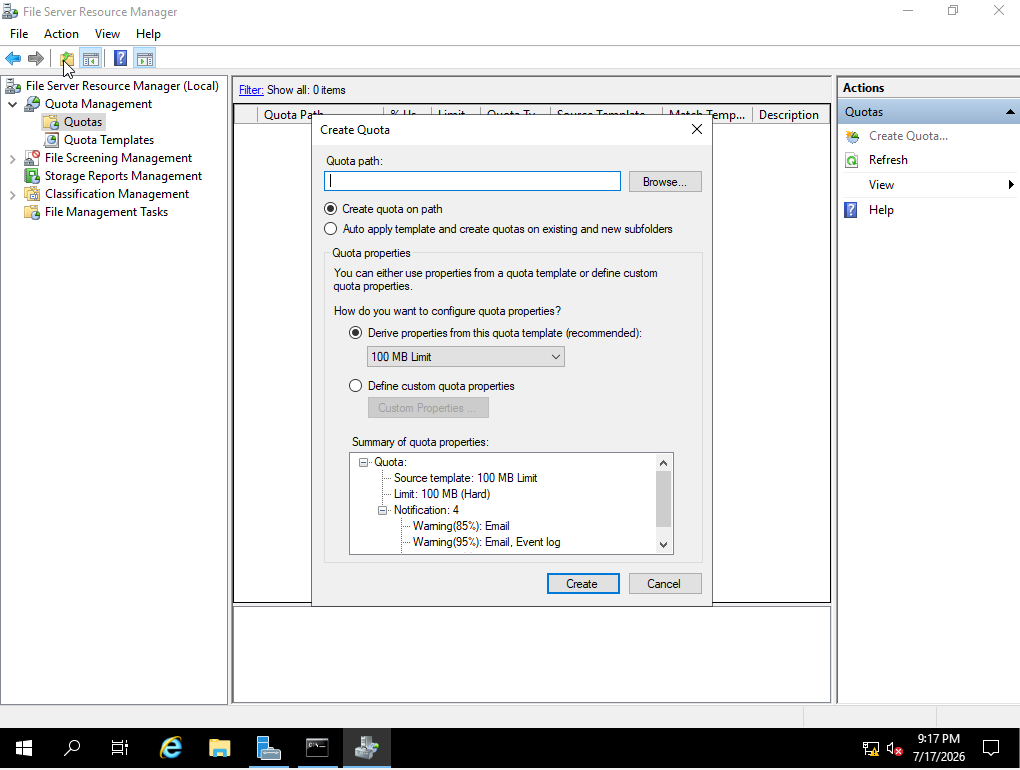The width and height of the screenshot is (1020, 770).
Task: Click the Quota Management node icon
Action: coord(32,104)
